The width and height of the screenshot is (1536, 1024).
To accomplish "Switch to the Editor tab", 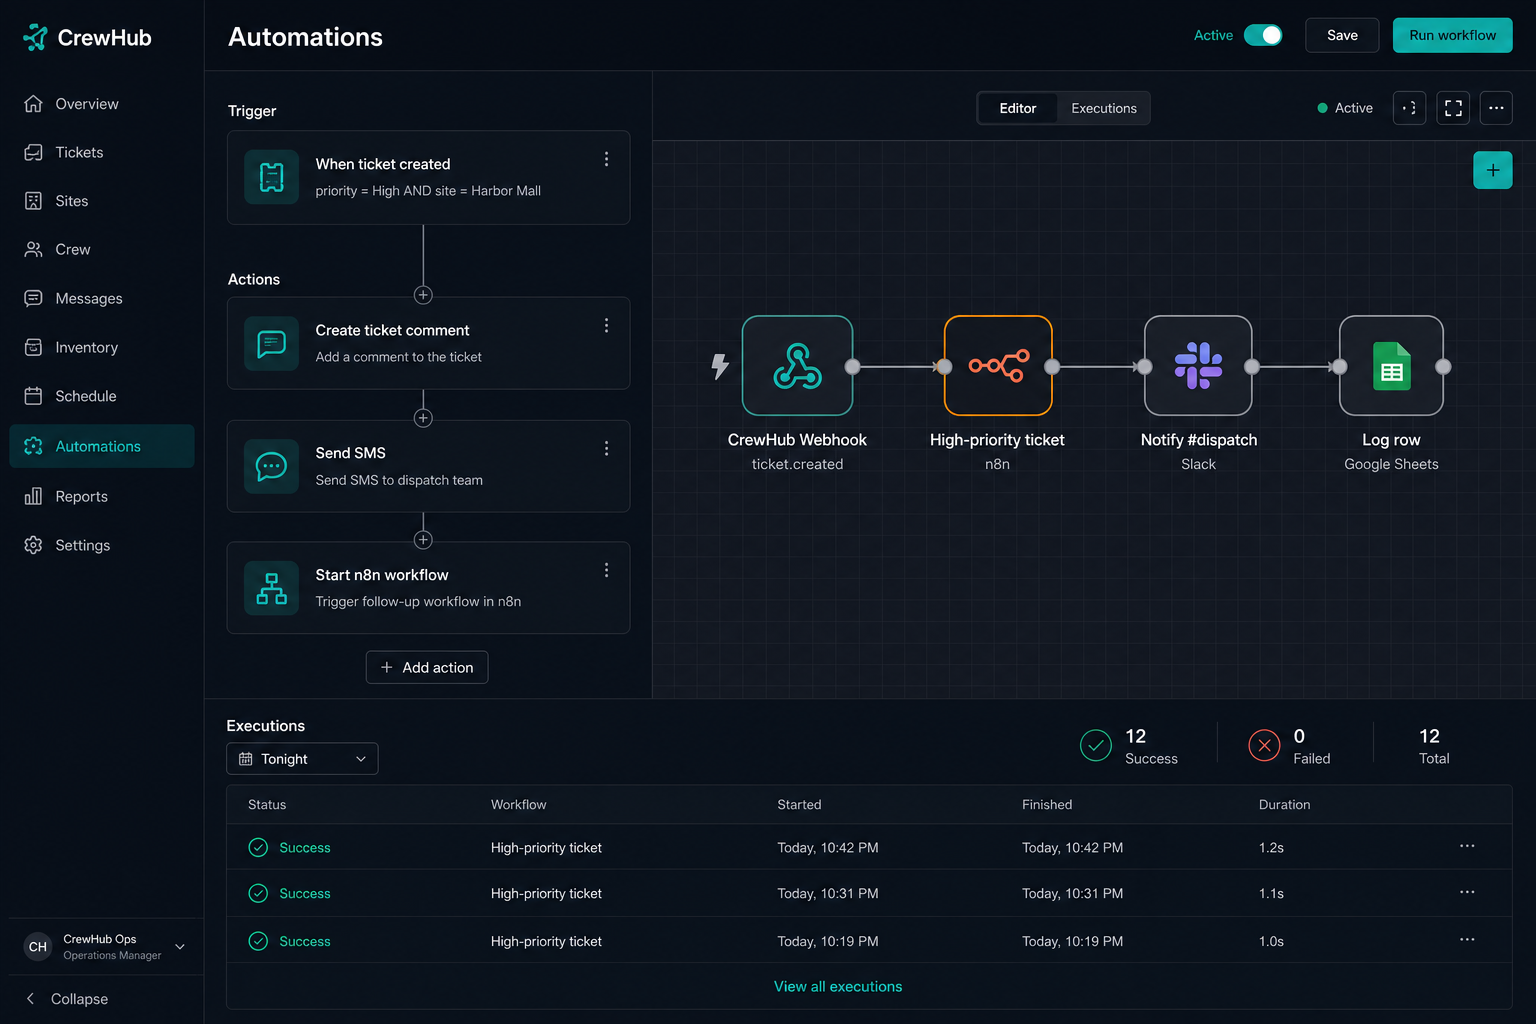I will click(x=1017, y=108).
